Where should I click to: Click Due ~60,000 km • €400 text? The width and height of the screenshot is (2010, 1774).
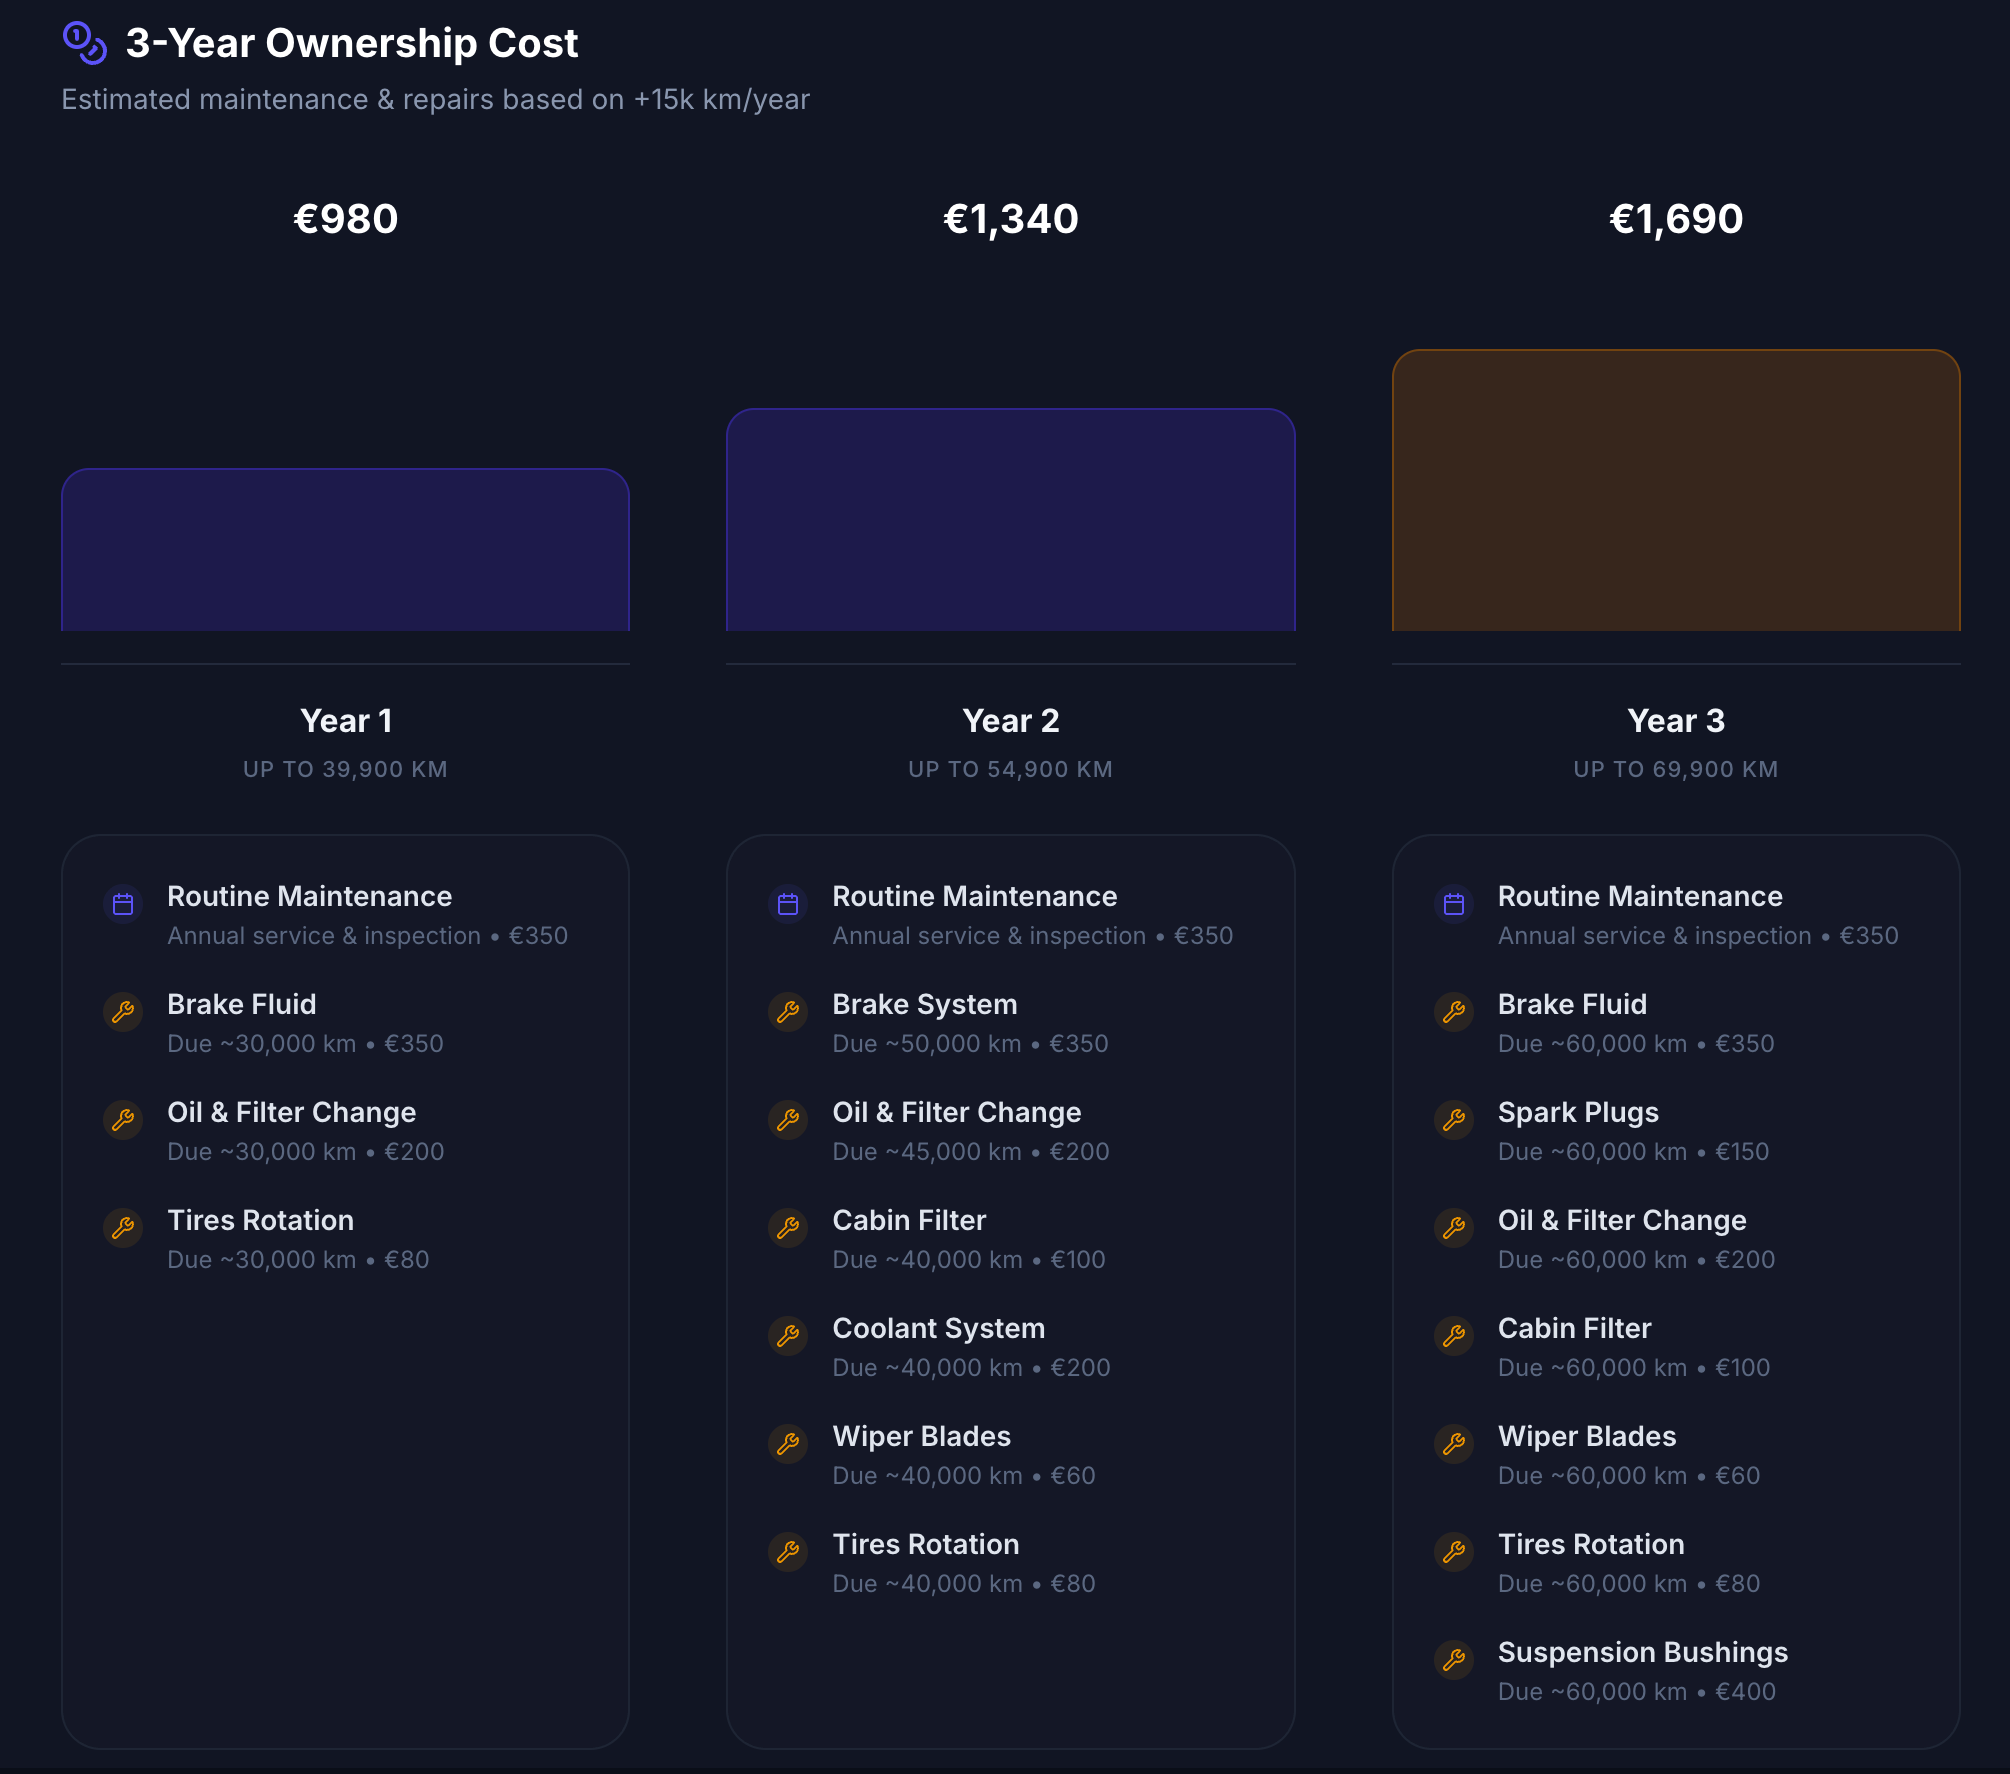pyautogui.click(x=1637, y=1692)
